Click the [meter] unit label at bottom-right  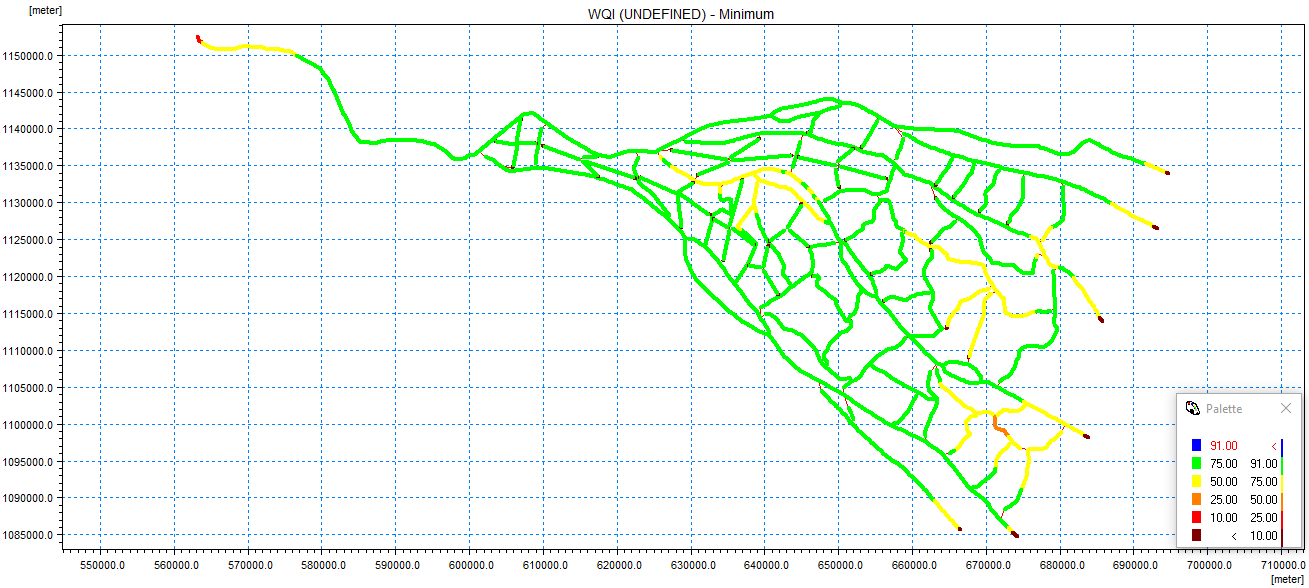click(x=1287, y=580)
